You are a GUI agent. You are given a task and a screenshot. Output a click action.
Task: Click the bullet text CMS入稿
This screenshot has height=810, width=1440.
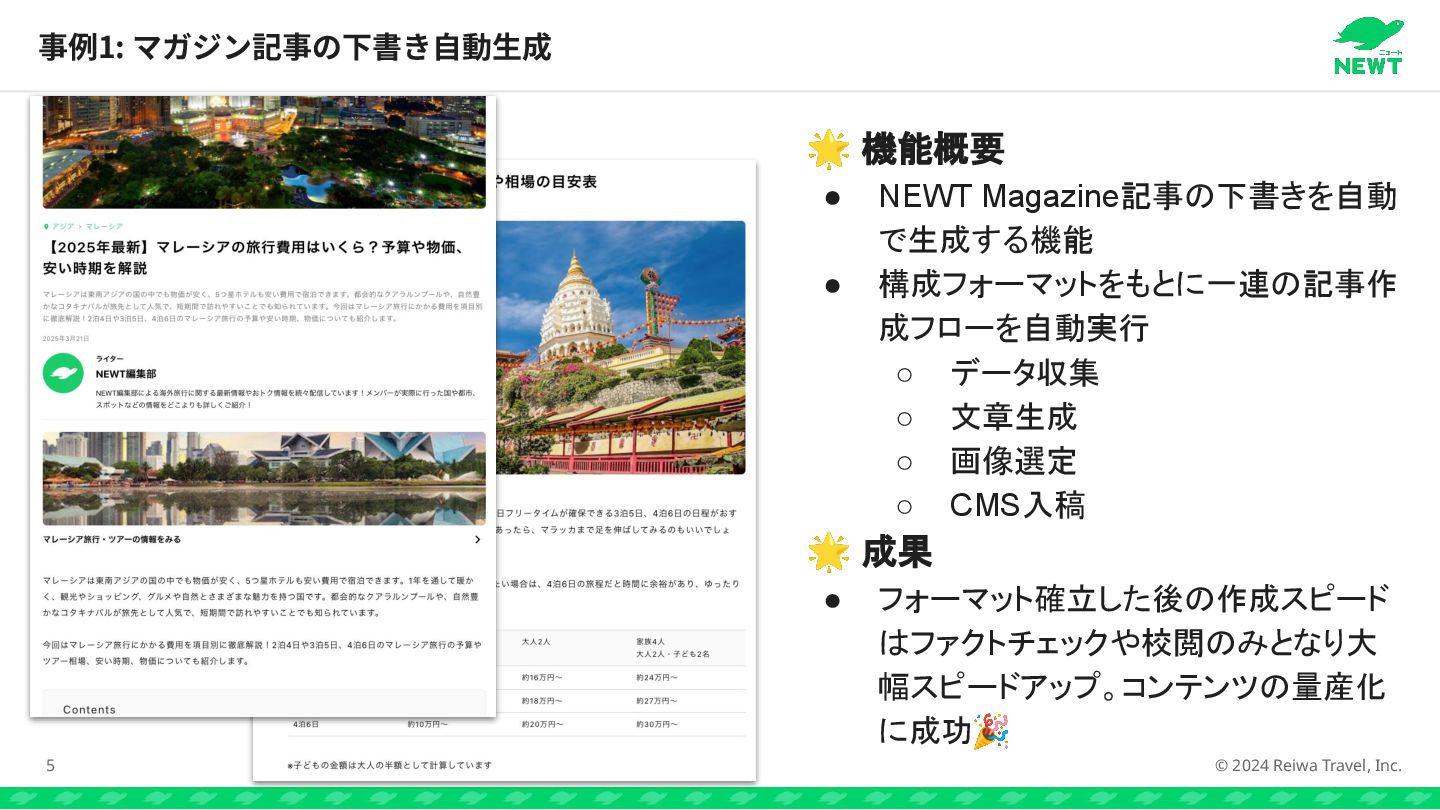[x=1017, y=505]
